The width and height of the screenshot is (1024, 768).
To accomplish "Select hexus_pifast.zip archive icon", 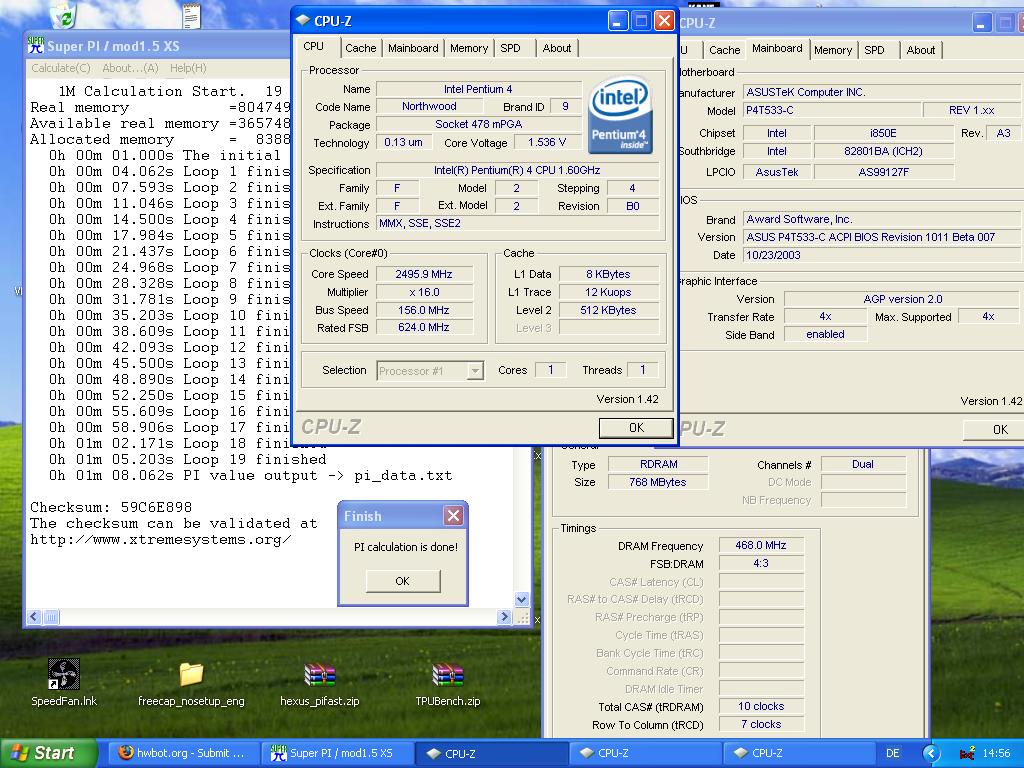I will [x=319, y=675].
